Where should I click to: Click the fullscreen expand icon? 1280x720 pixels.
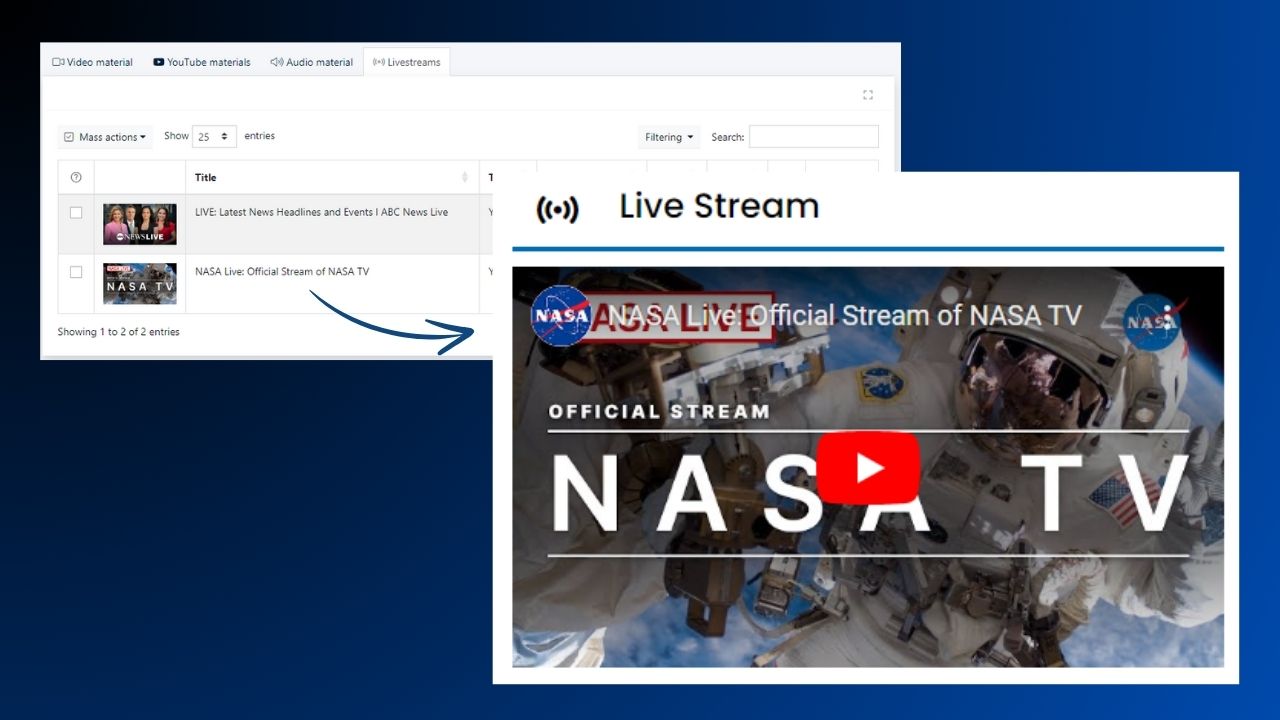click(x=868, y=95)
